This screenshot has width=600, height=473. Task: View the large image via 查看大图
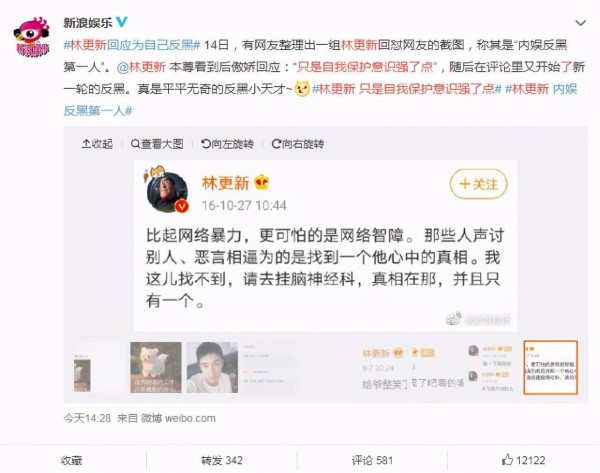157,144
